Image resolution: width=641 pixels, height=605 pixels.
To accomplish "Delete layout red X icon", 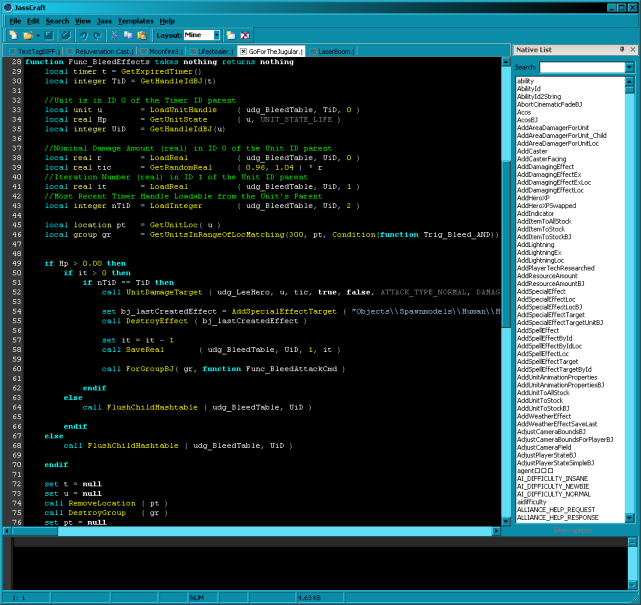I will (x=245, y=36).
